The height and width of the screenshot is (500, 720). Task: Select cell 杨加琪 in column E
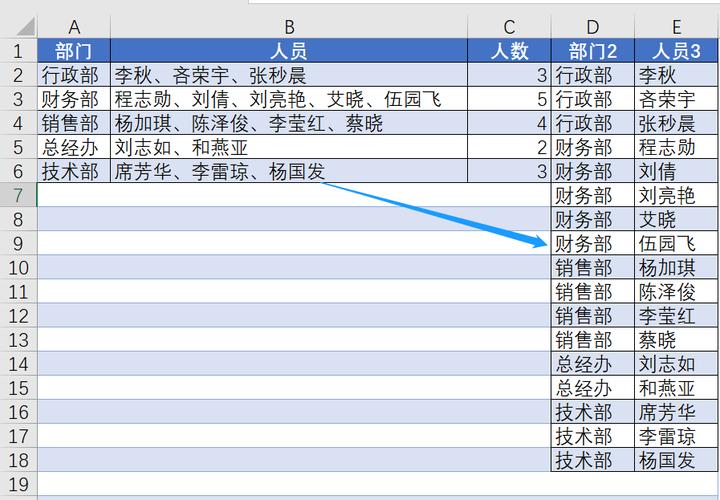(676, 267)
